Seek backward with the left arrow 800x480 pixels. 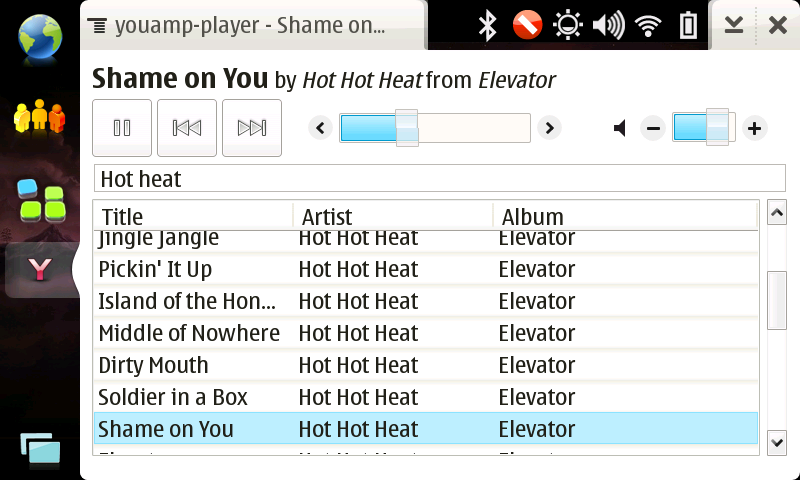[x=320, y=128]
